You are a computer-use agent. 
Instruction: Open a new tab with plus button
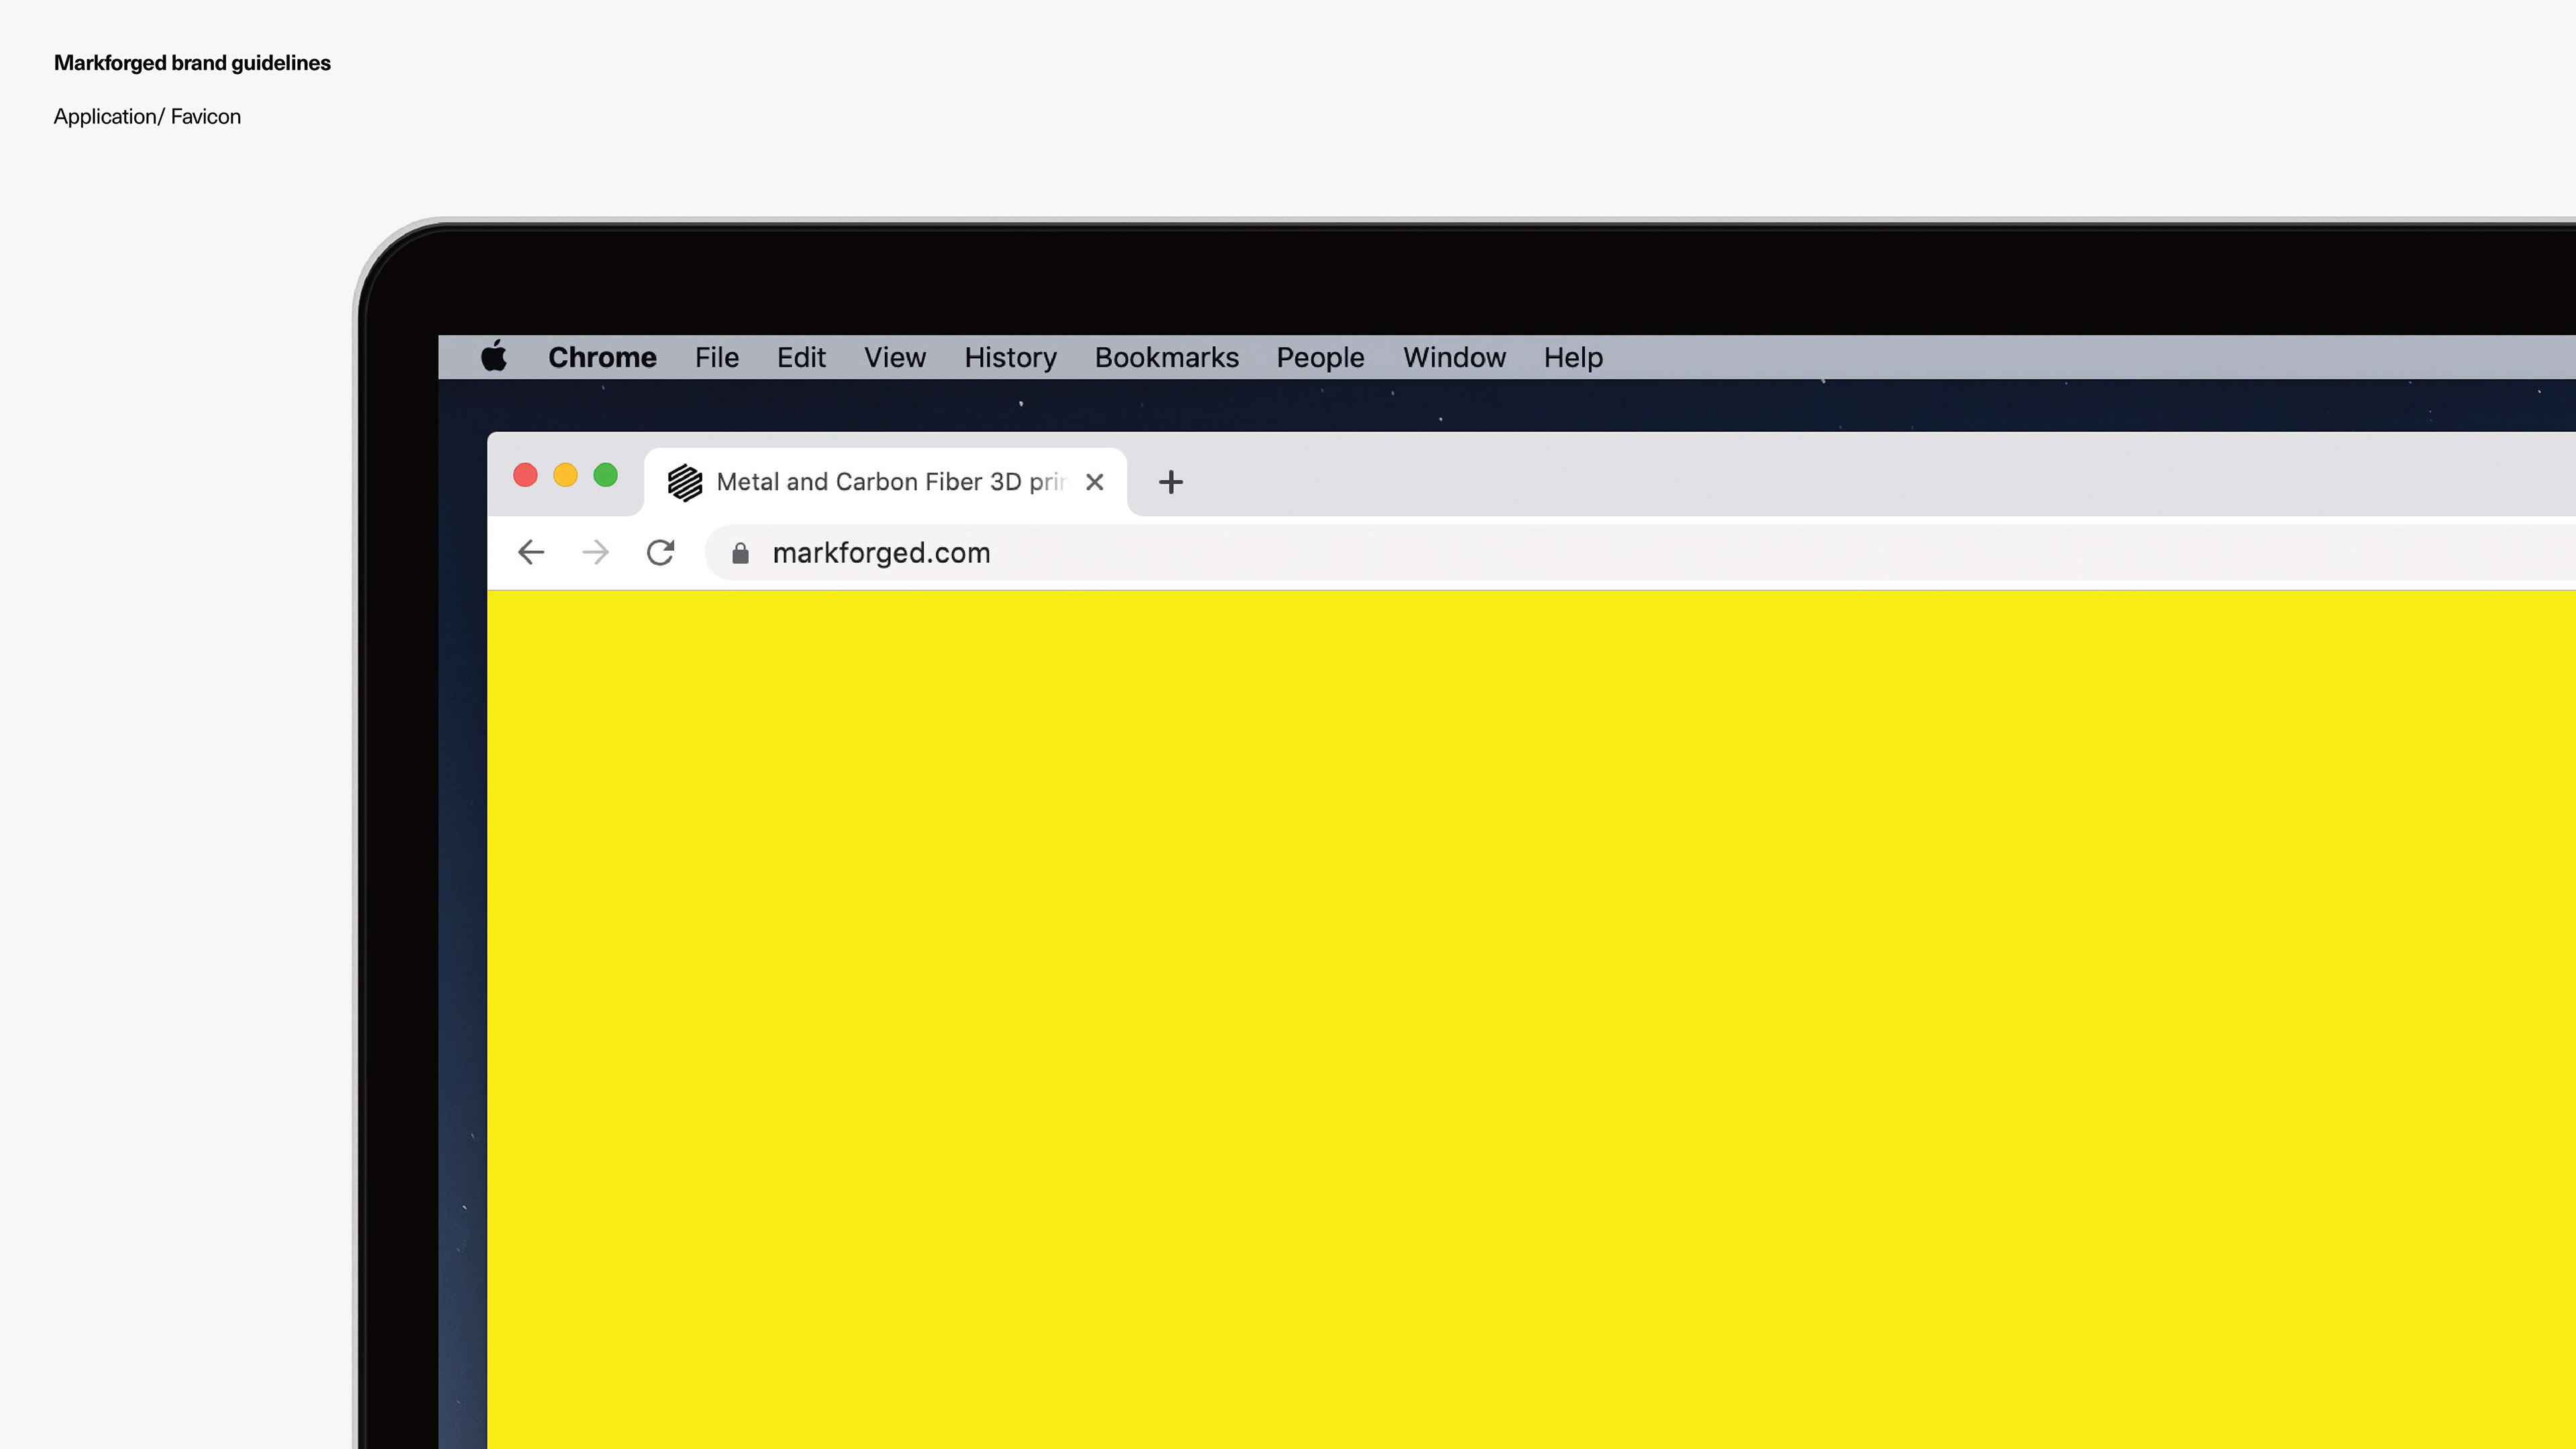click(1170, 482)
